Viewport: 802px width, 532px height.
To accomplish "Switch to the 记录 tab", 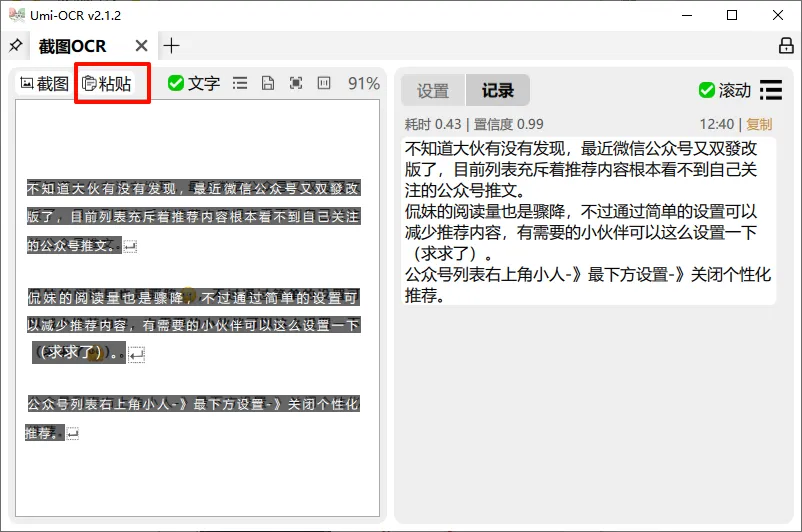I will 498,91.
